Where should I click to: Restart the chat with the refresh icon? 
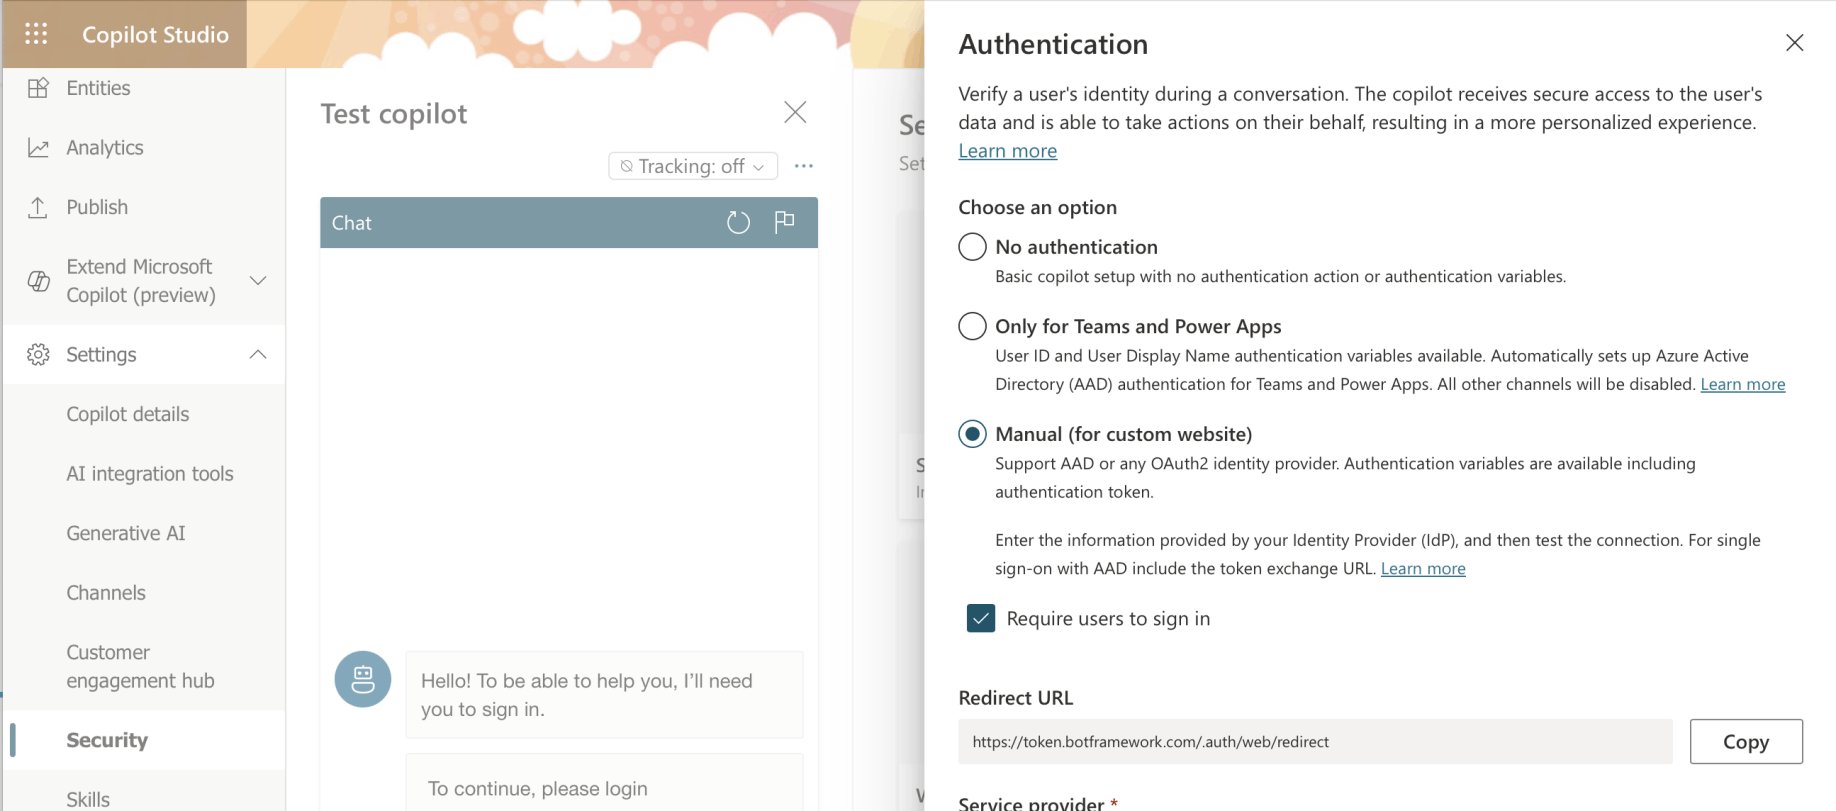click(x=738, y=222)
